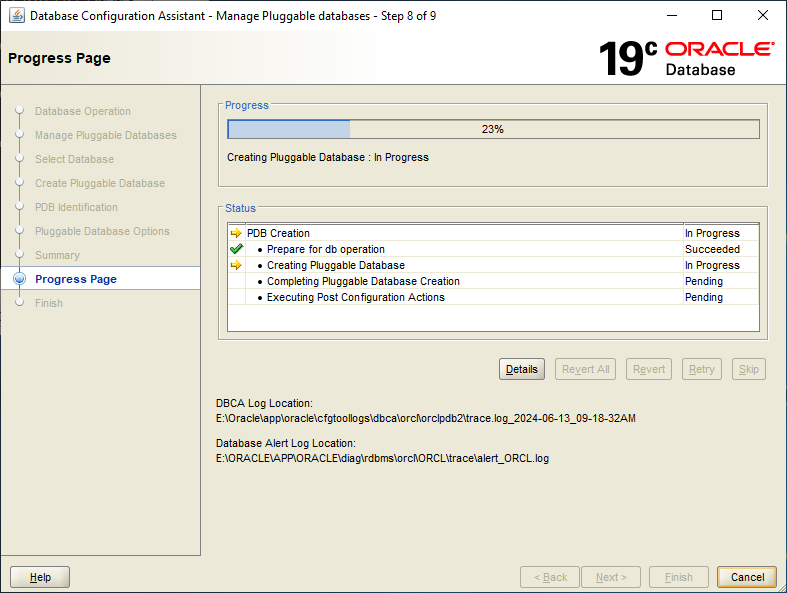Click the Progress Page heading
Screen dimensions: 787x593
(x=59, y=58)
